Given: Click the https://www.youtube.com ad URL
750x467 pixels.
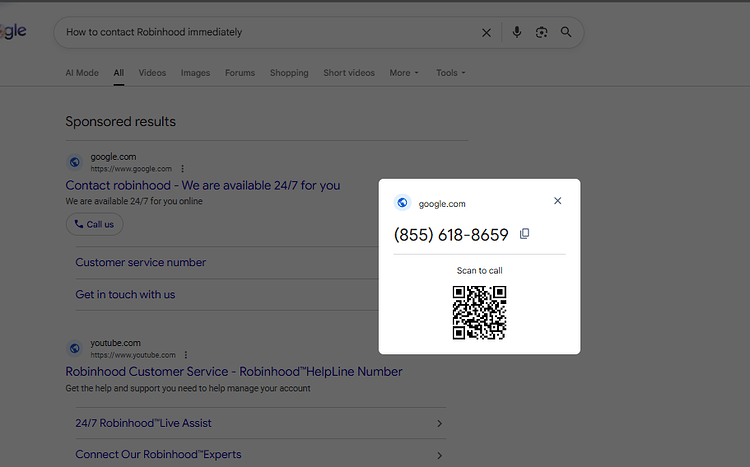Looking at the screenshot, I should (x=133, y=355).
